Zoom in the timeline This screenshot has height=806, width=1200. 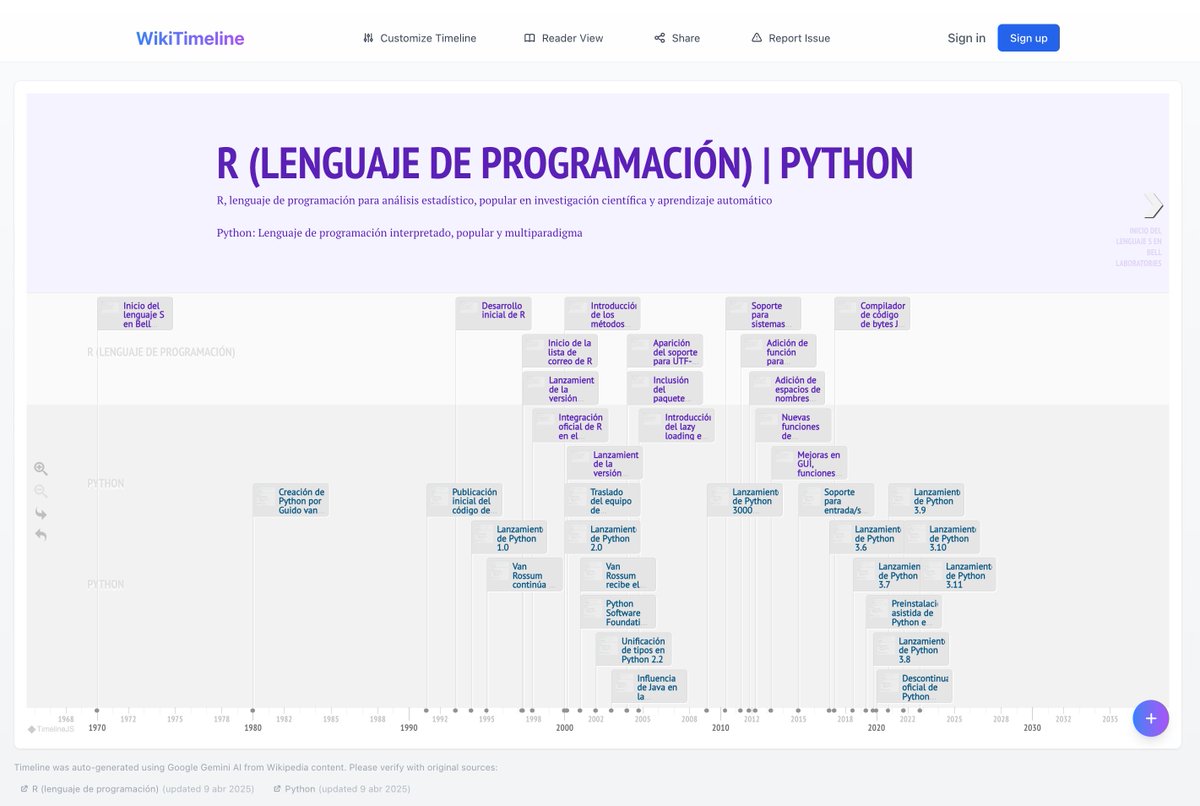click(41, 469)
